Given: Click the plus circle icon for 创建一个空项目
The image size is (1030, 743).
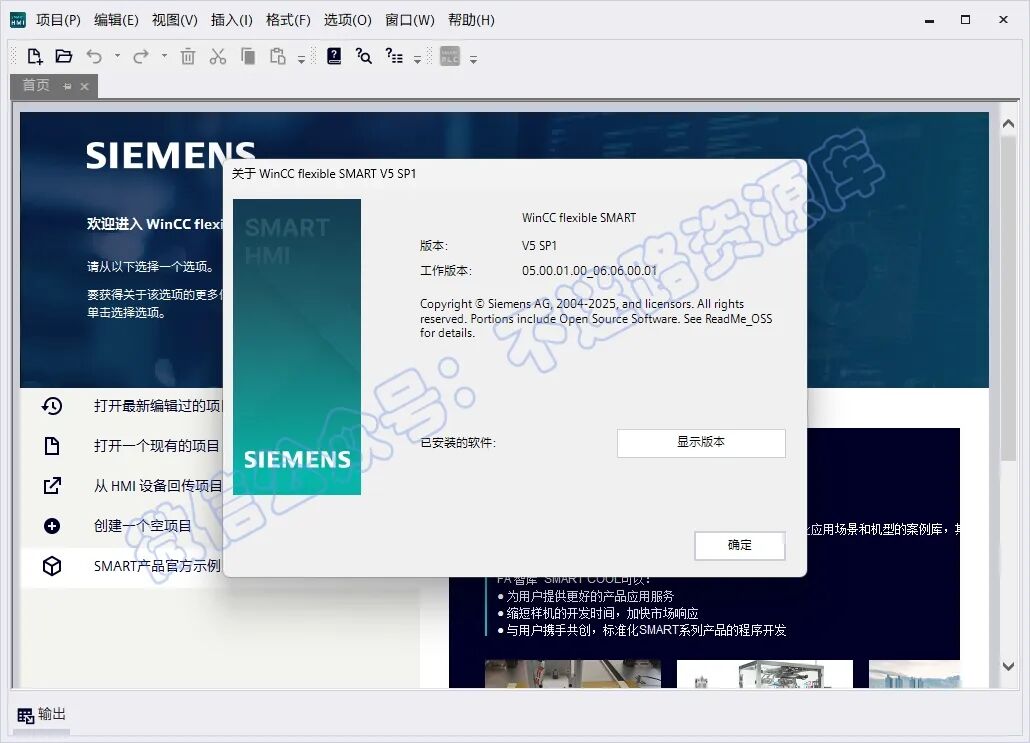Looking at the screenshot, I should click(52, 526).
